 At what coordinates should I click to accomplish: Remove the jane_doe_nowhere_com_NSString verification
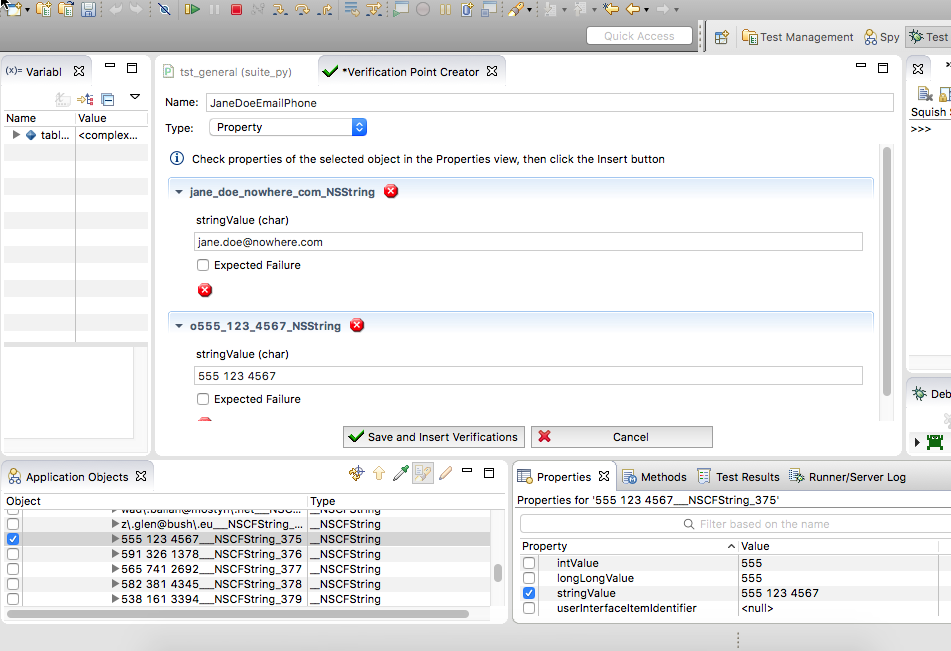[x=391, y=191]
